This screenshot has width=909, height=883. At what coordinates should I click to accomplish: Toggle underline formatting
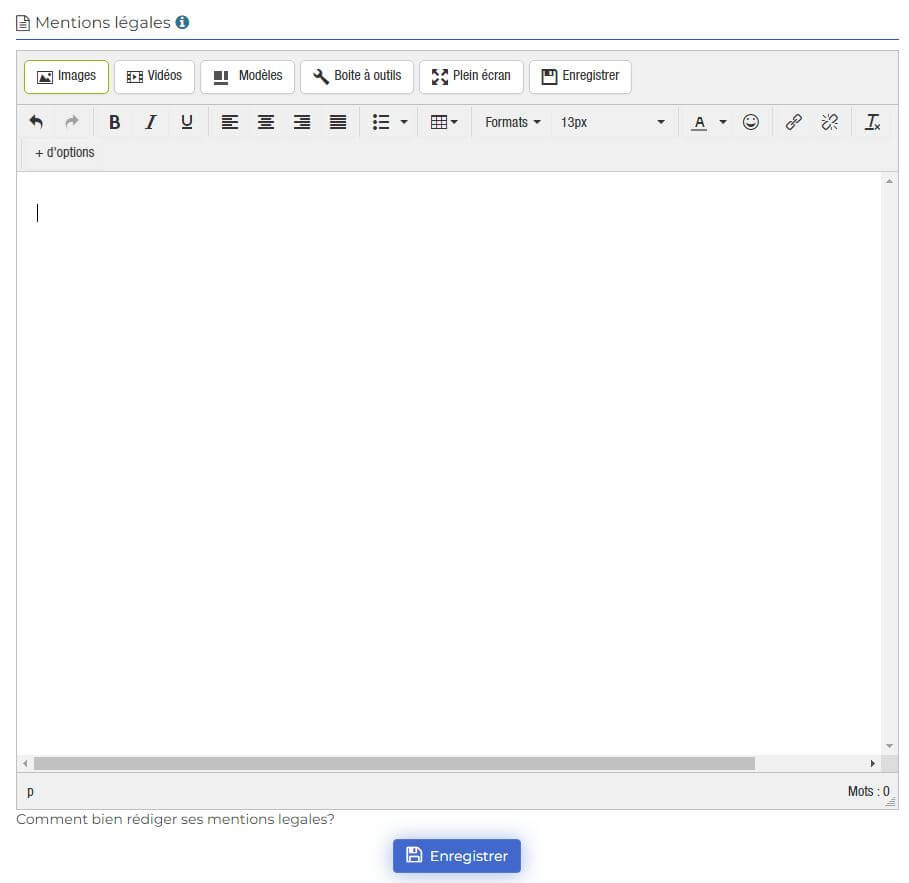(x=187, y=122)
